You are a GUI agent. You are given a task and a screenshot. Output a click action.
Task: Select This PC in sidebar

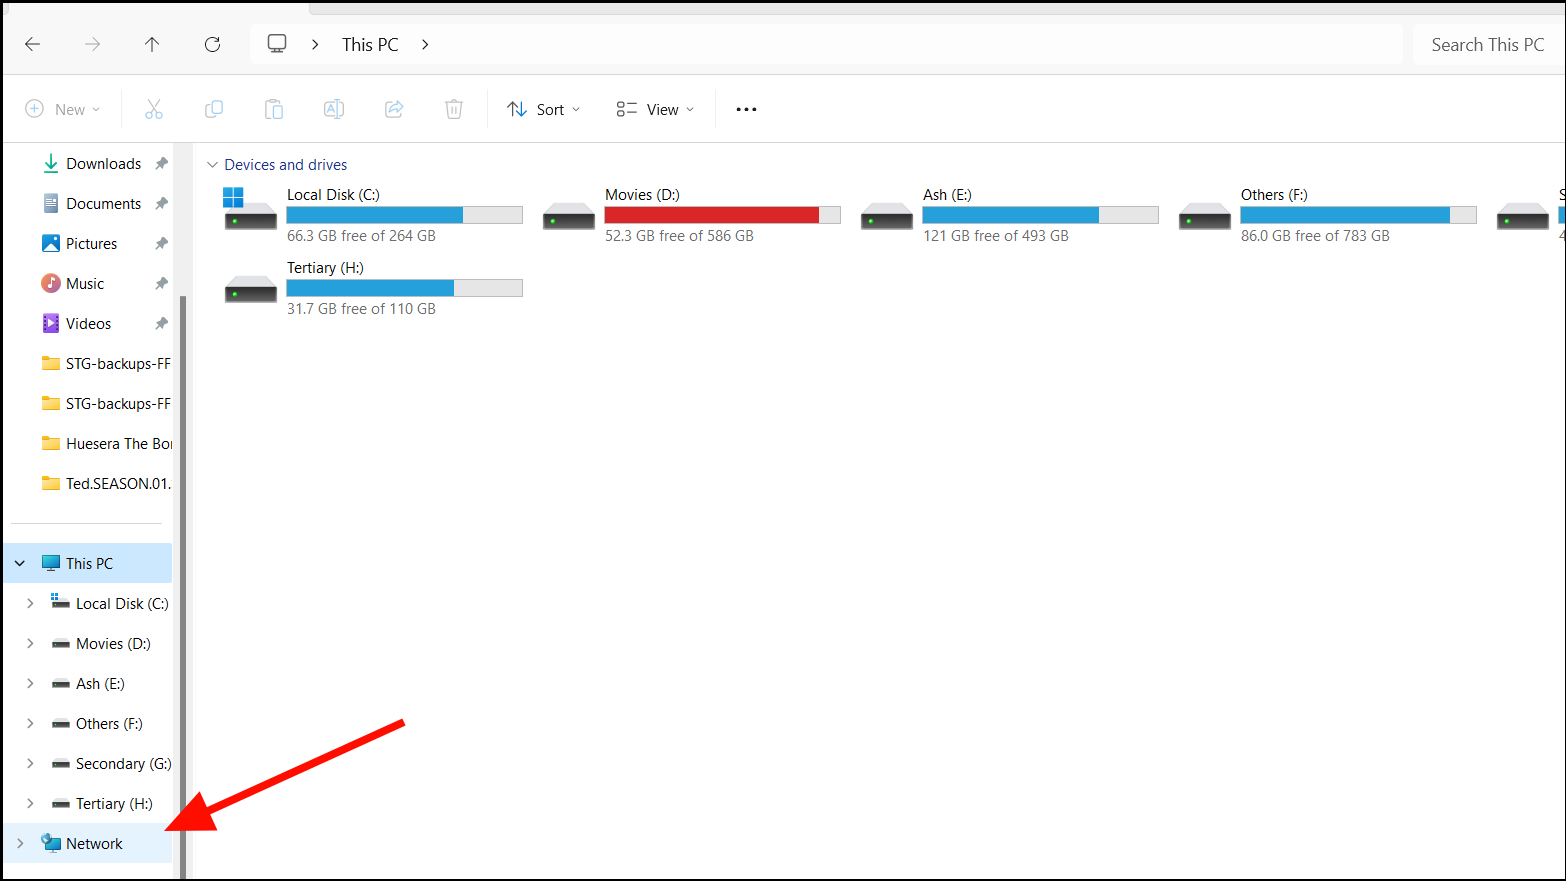(89, 563)
